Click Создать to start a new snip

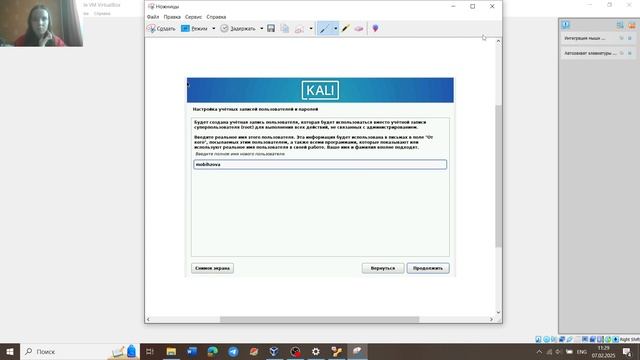[x=161, y=29]
